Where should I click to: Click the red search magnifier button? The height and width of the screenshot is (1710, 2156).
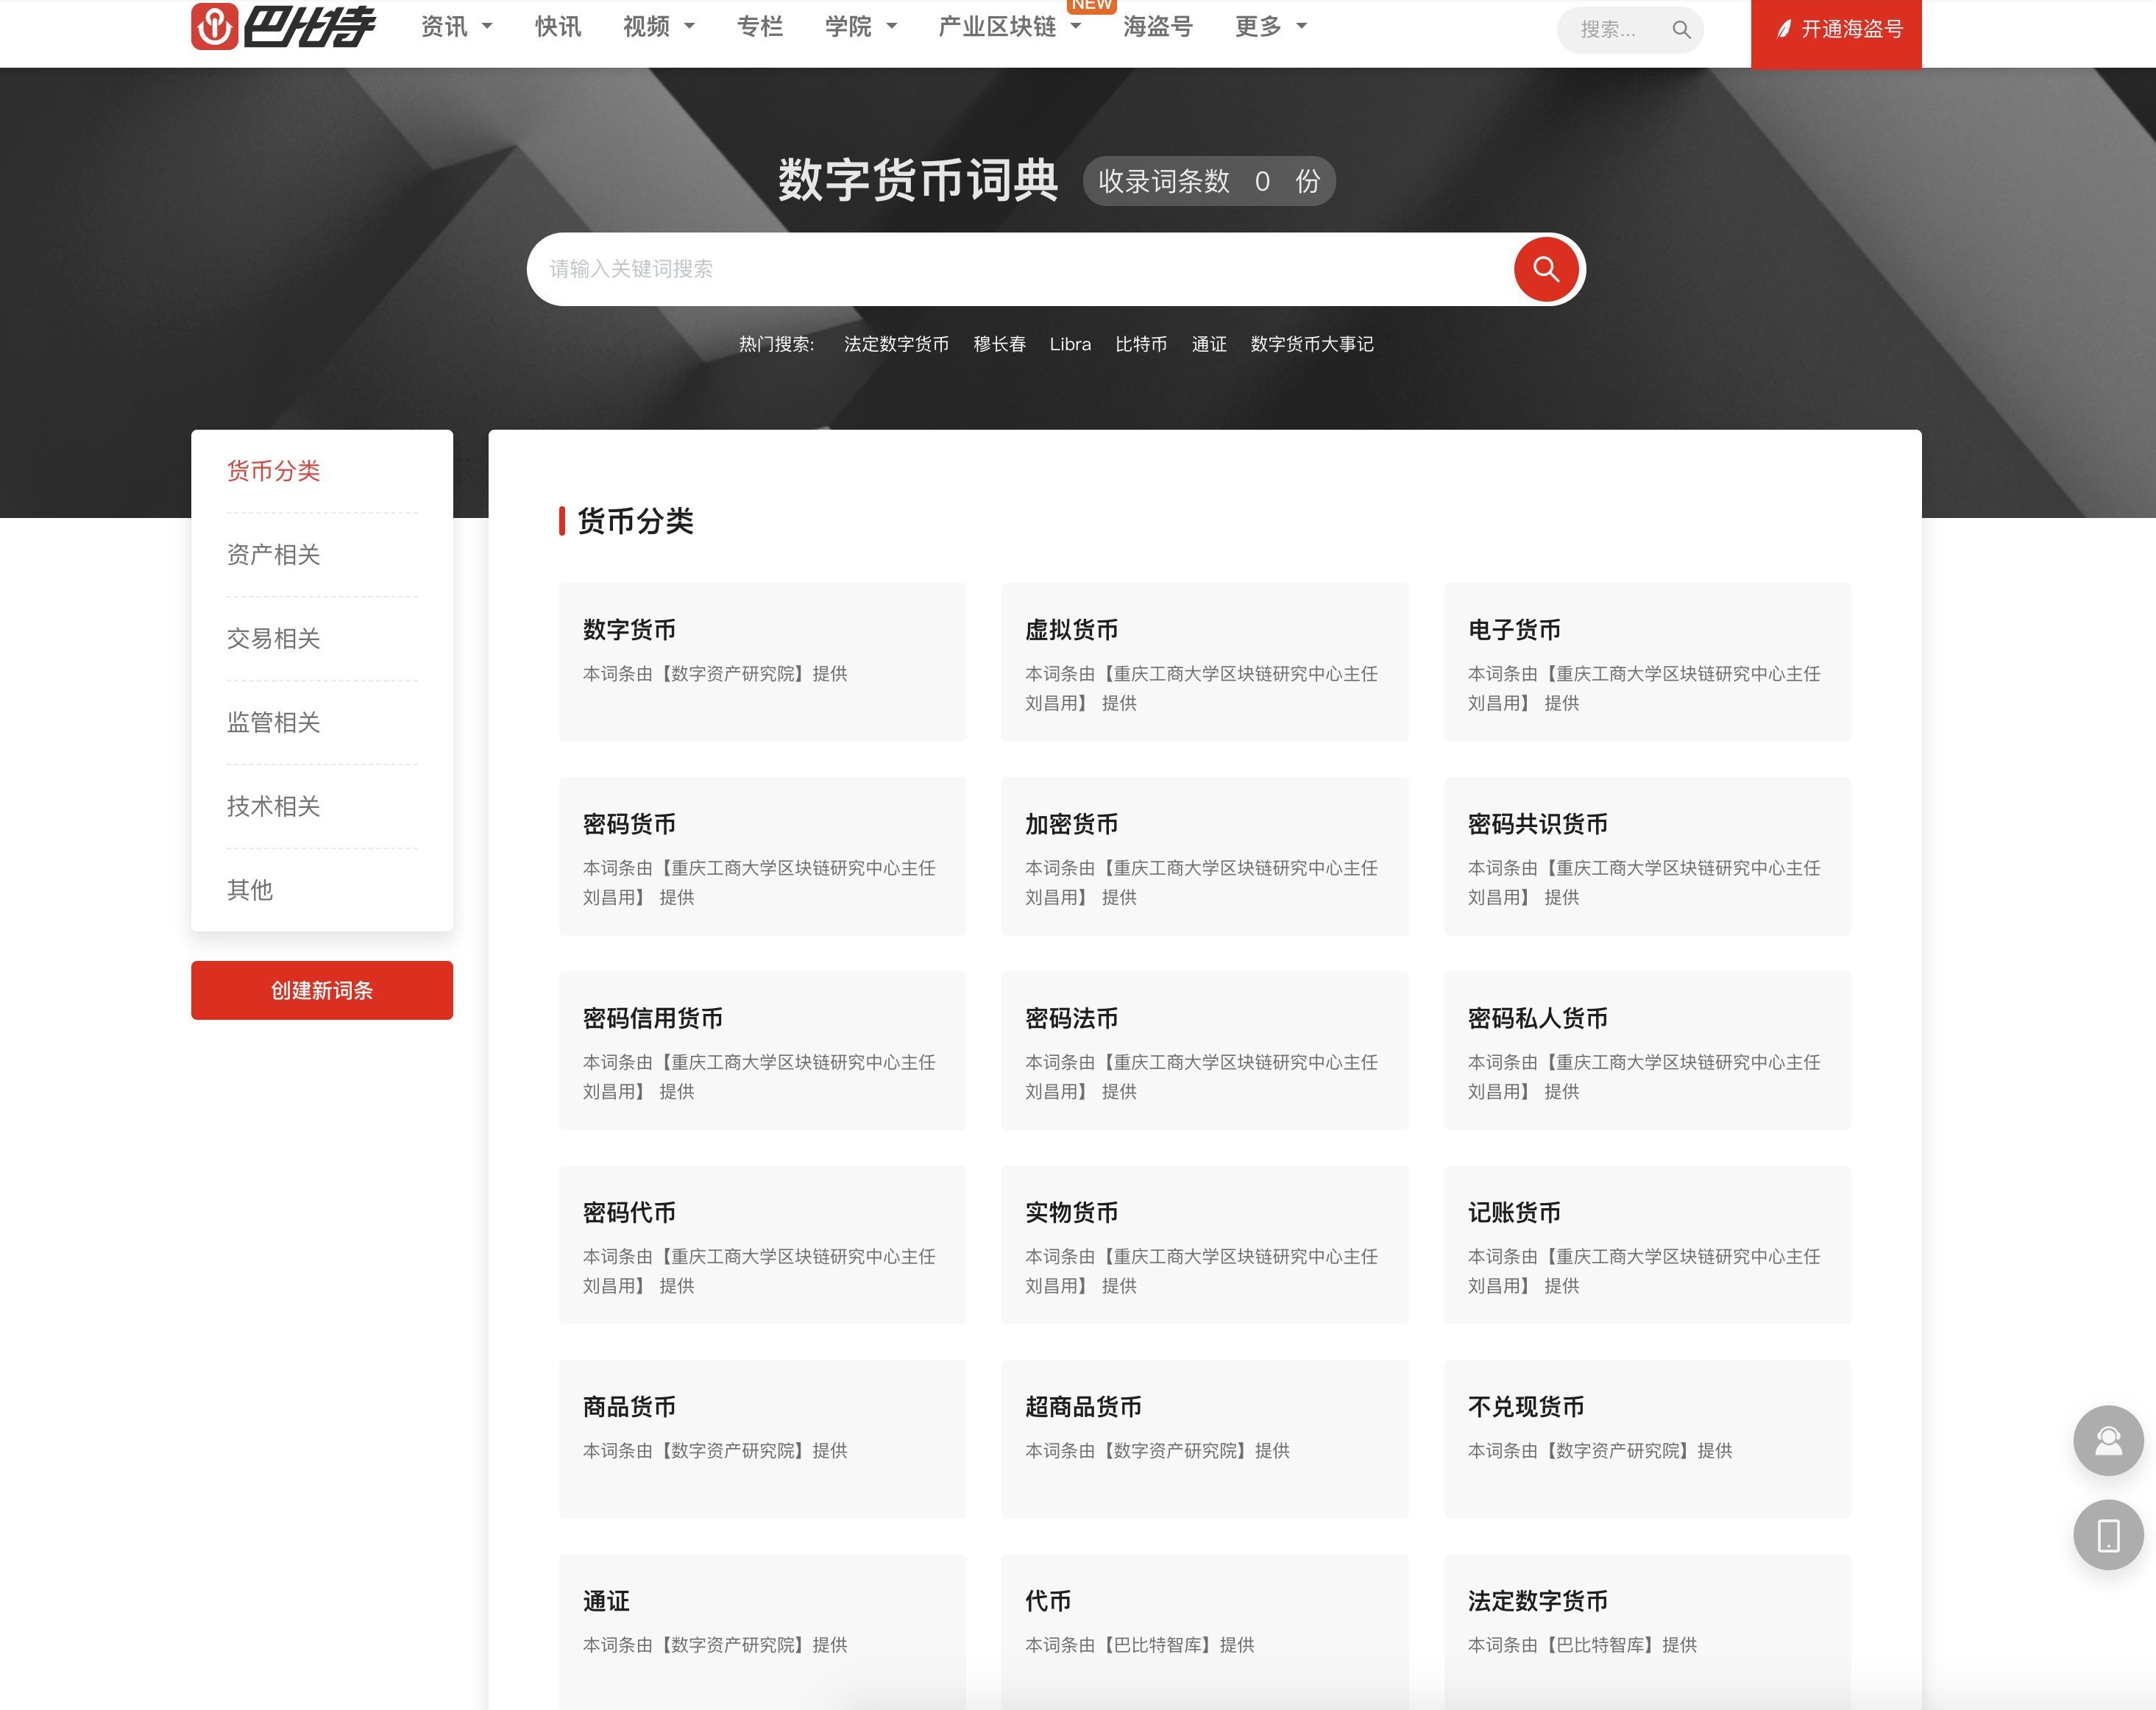click(x=1545, y=269)
